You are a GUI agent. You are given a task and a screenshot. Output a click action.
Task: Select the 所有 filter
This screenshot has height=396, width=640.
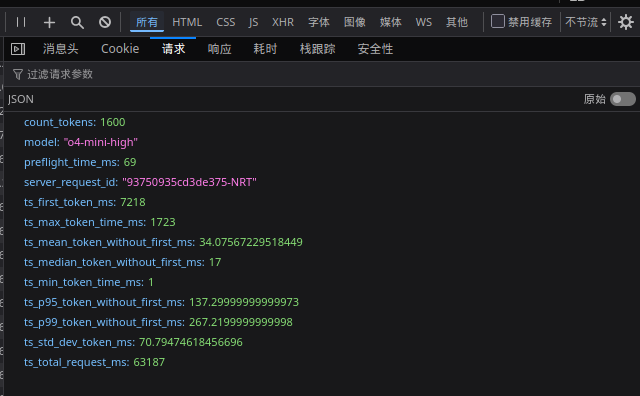tap(147, 22)
